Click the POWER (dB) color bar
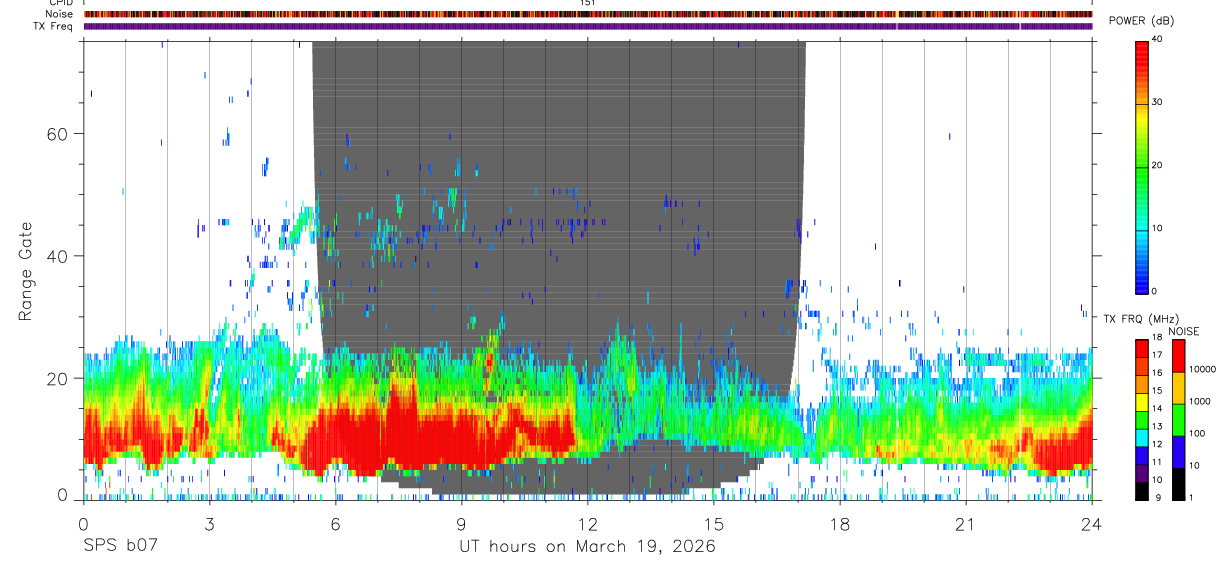The width and height of the screenshot is (1228, 567). [x=1142, y=165]
